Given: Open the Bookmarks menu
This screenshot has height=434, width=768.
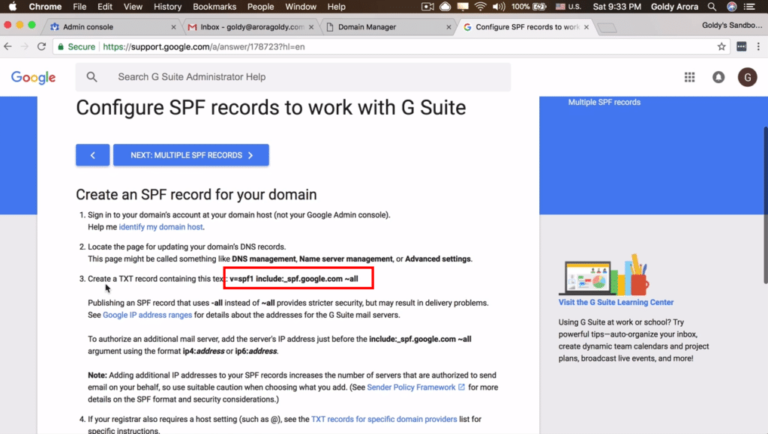Looking at the screenshot, I should (215, 7).
